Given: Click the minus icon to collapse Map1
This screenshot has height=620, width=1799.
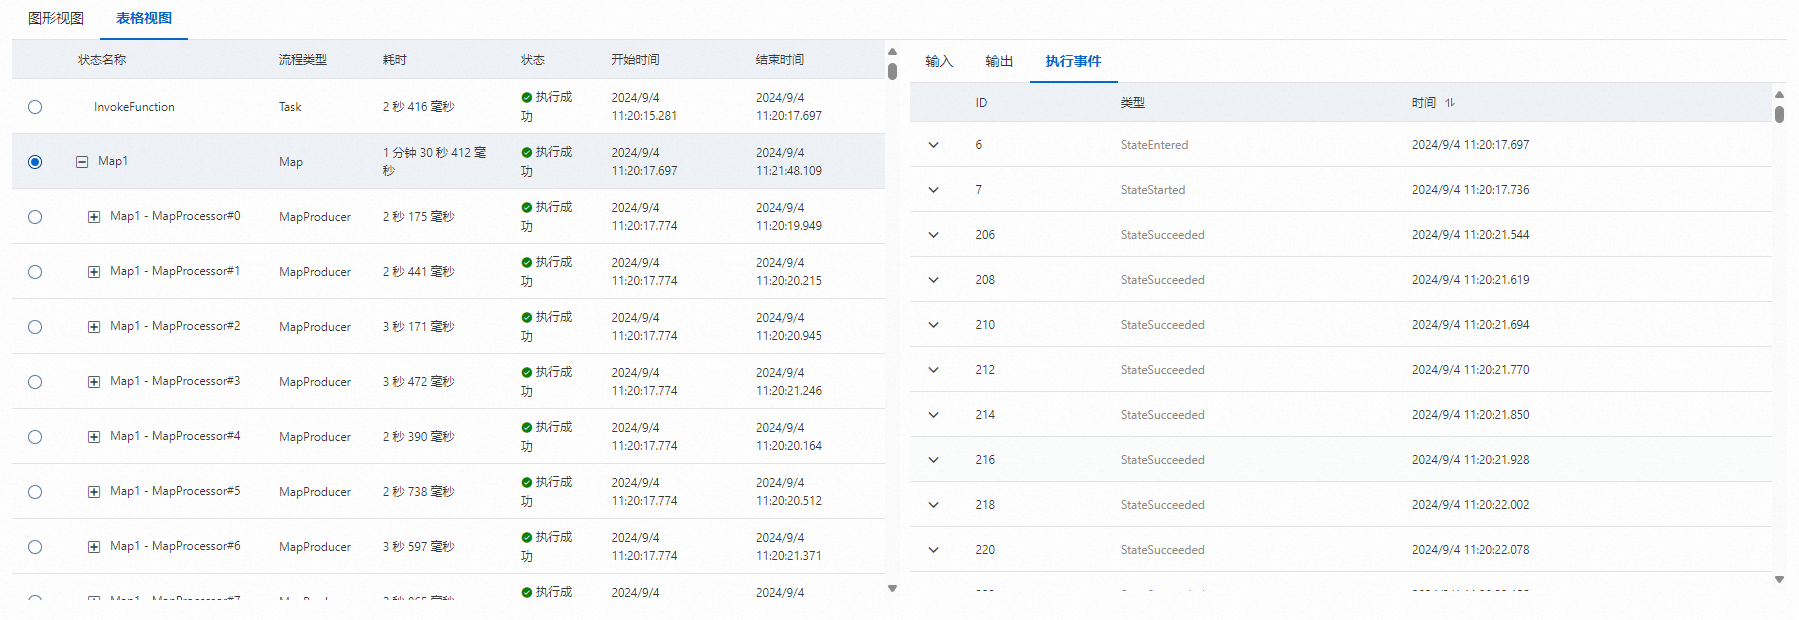Looking at the screenshot, I should [82, 161].
